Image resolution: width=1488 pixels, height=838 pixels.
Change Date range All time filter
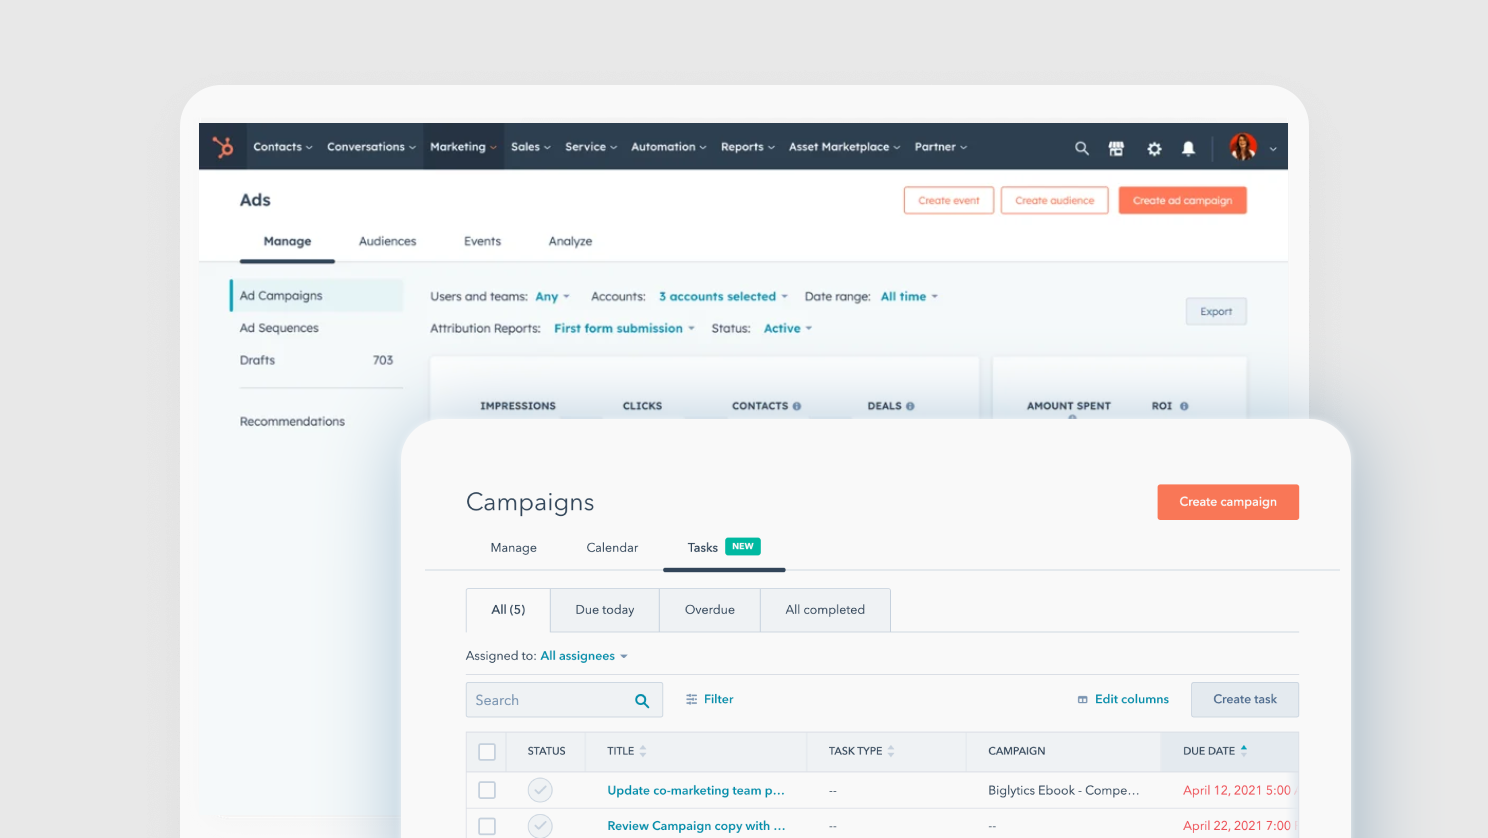pyautogui.click(x=909, y=297)
